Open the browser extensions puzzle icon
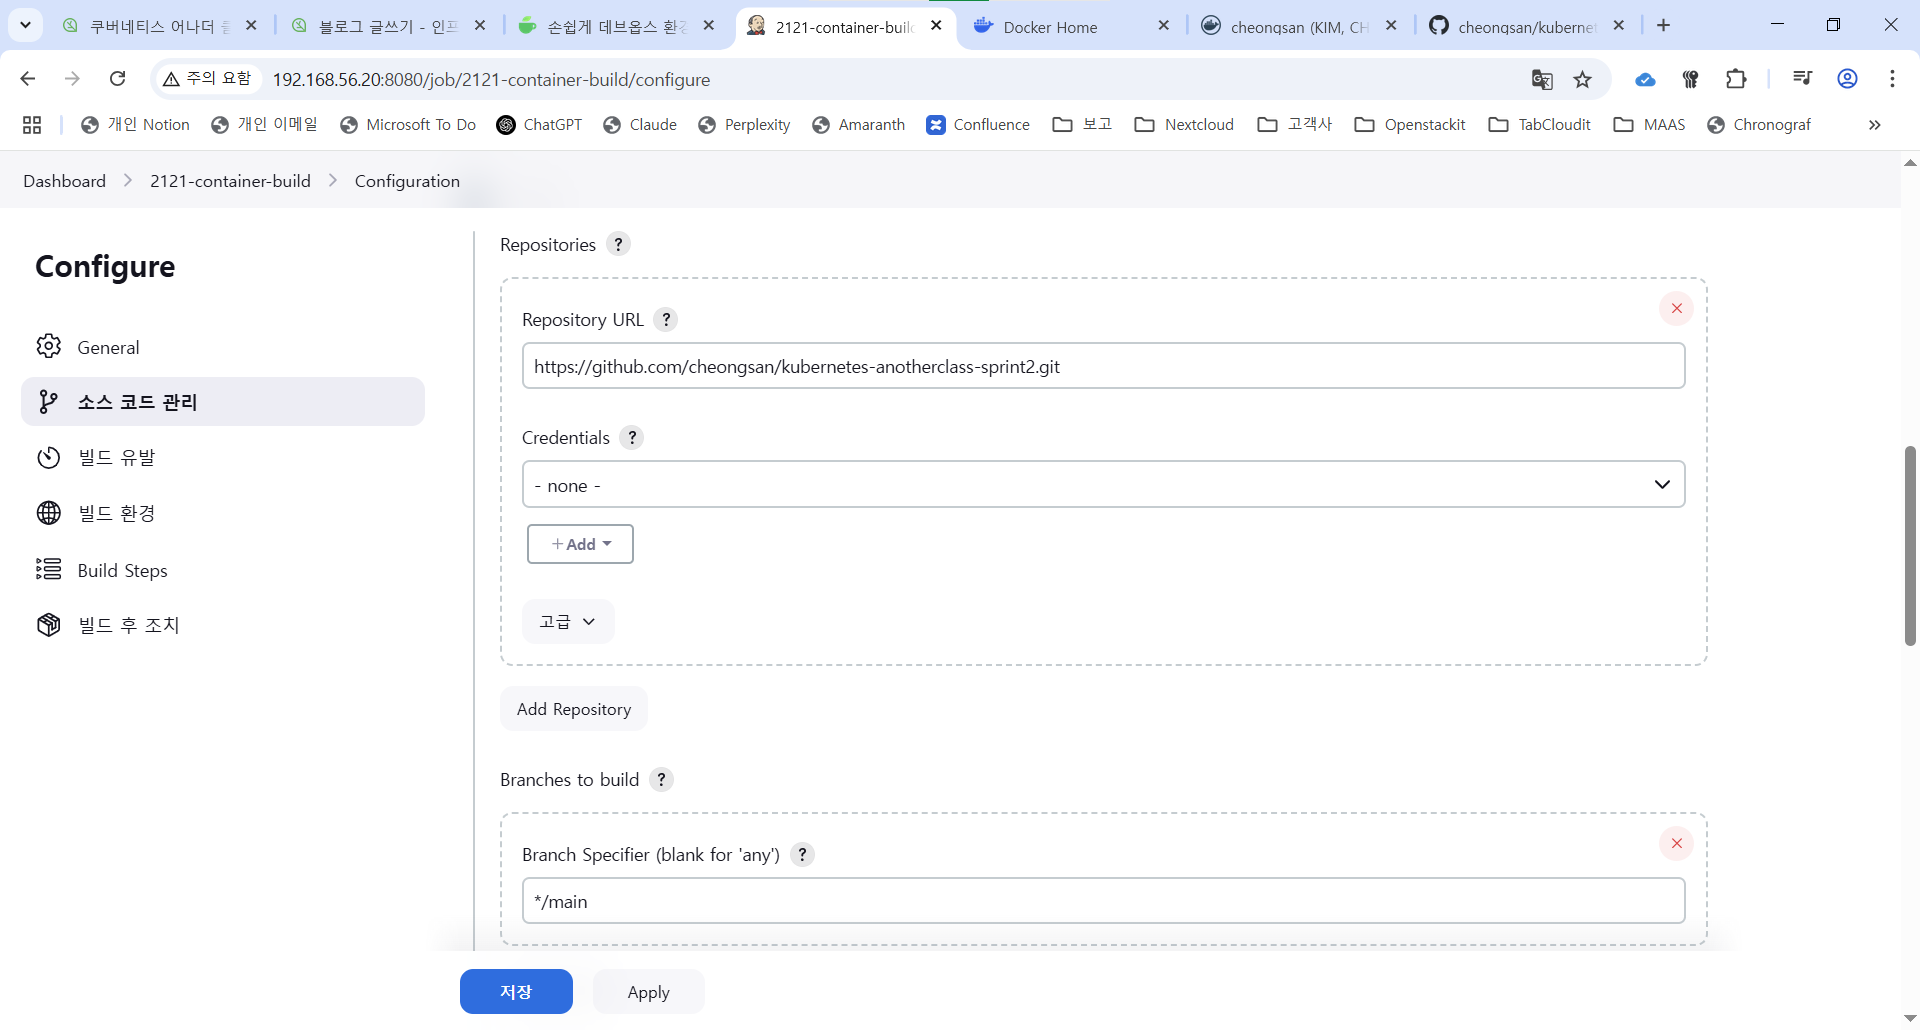Screen dimensions: 1920x1030 click(1736, 79)
